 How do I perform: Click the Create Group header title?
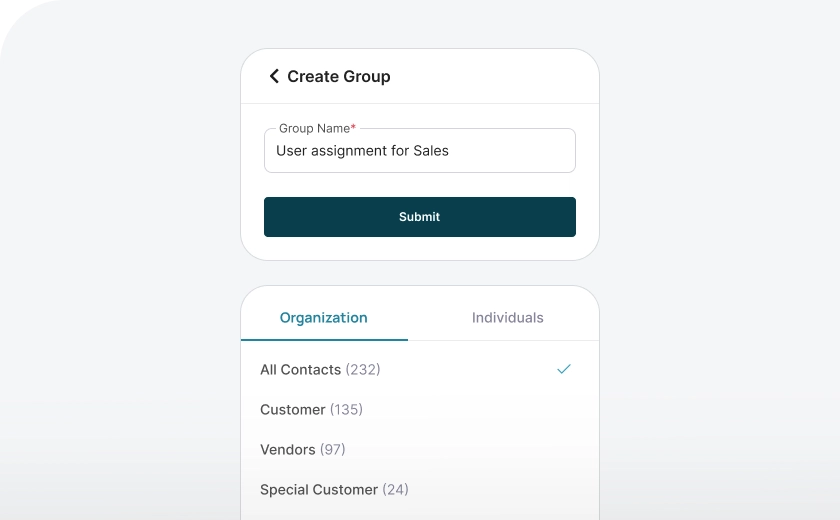(x=339, y=77)
